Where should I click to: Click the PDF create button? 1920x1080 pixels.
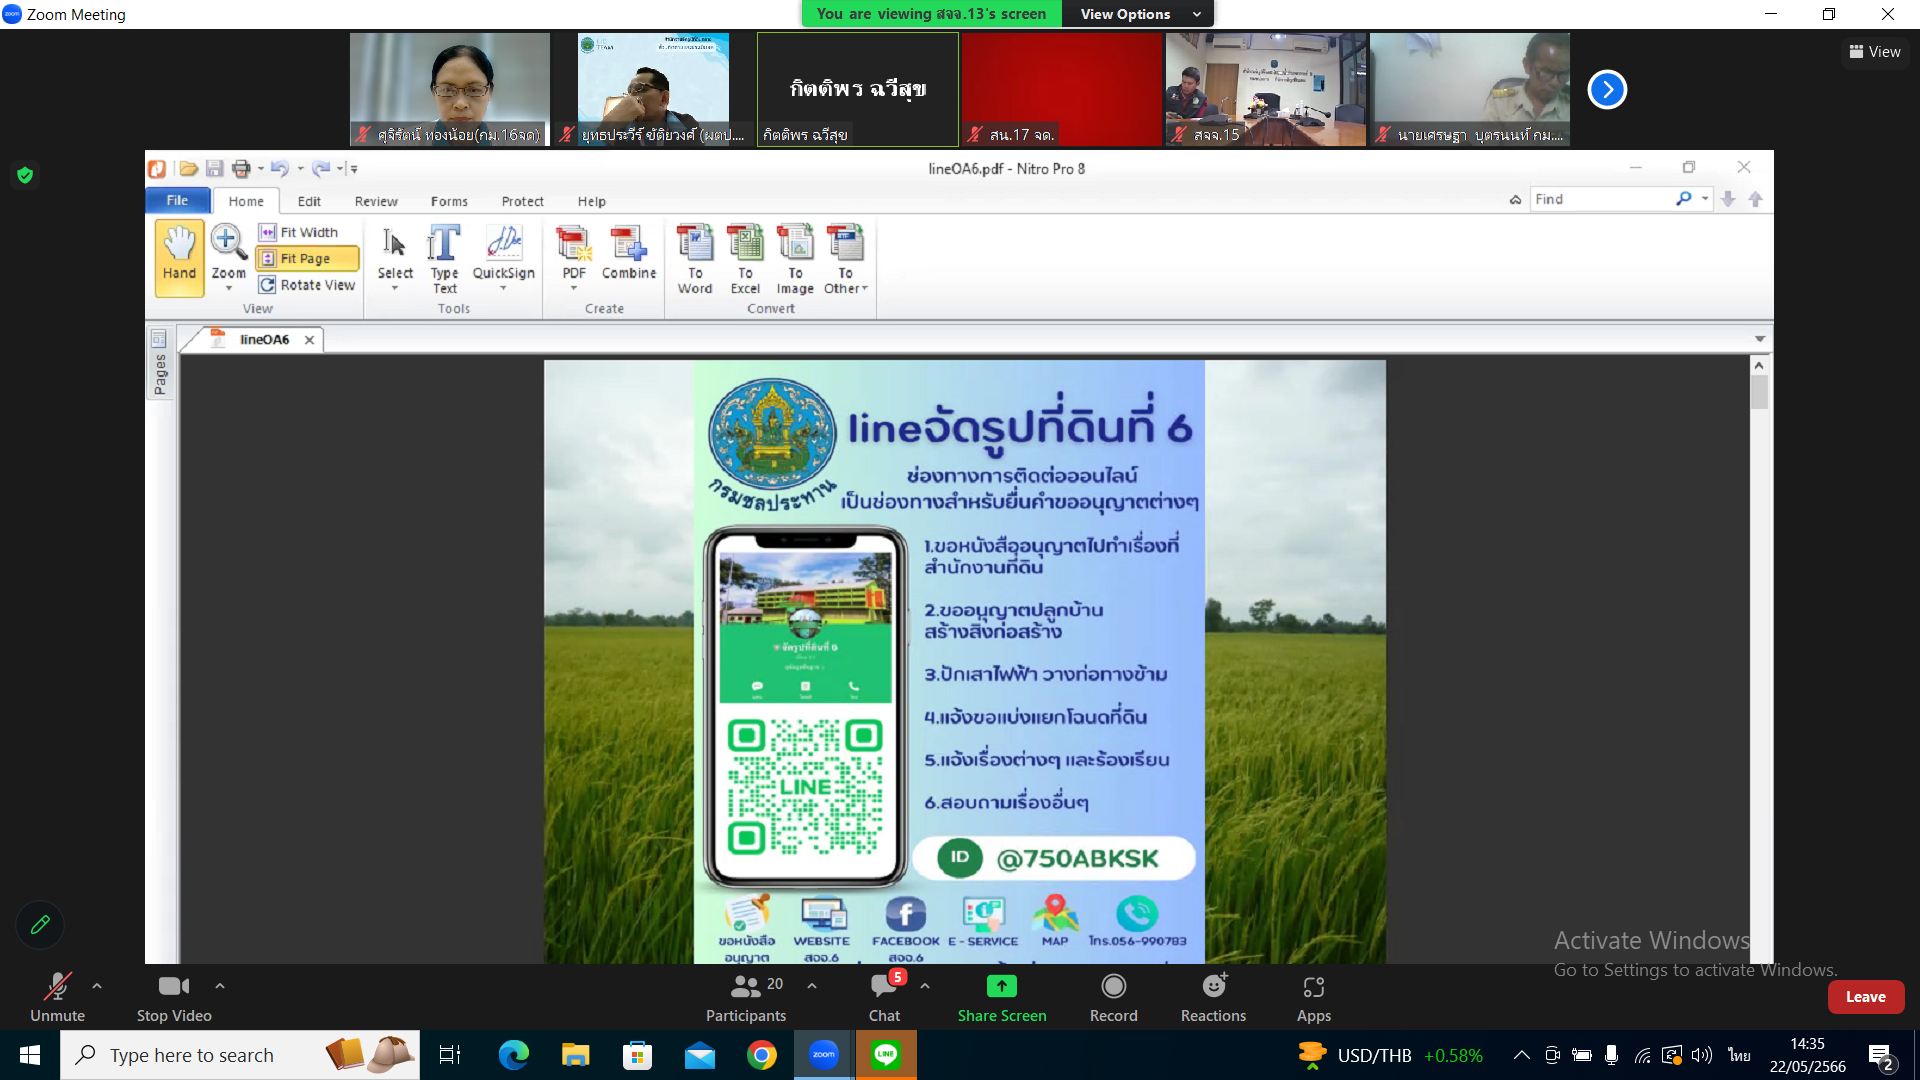574,258
